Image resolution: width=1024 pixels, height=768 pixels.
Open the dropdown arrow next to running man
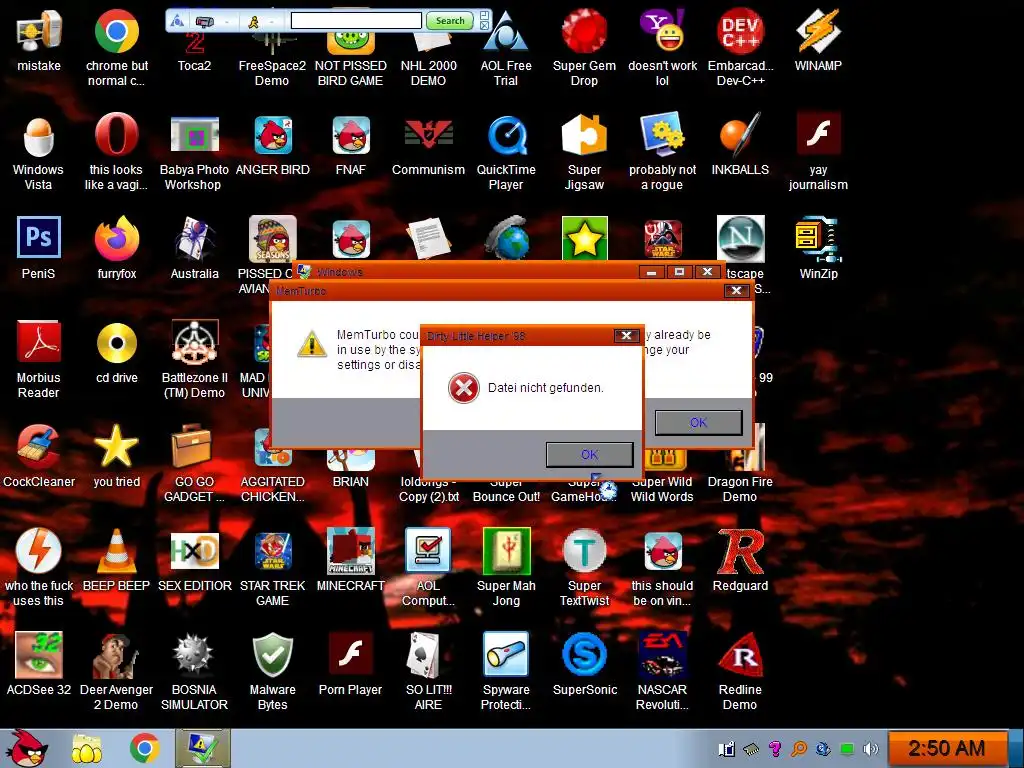[x=270, y=22]
